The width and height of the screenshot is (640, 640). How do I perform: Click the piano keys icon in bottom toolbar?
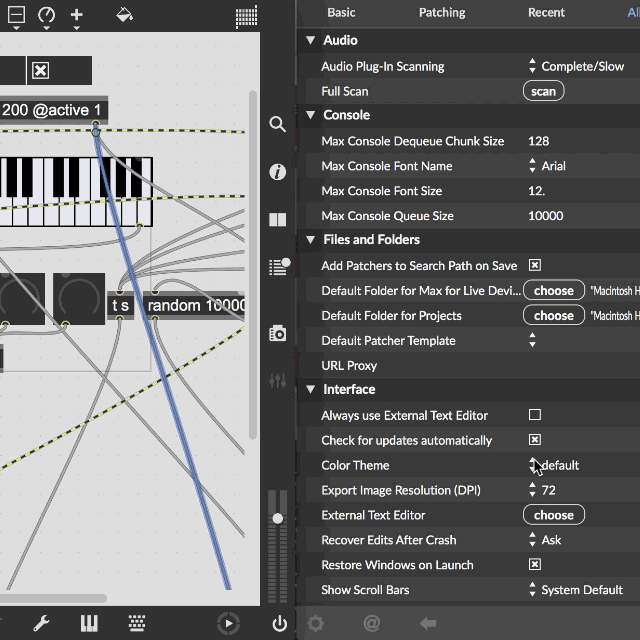[x=90, y=623]
